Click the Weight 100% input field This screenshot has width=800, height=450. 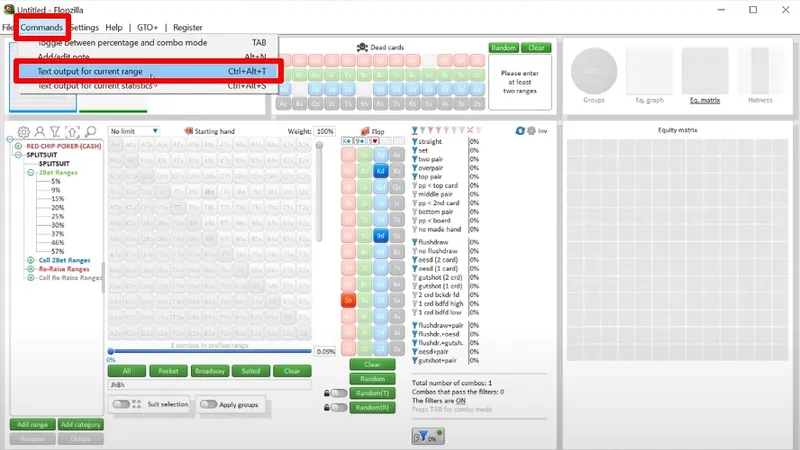(325, 131)
